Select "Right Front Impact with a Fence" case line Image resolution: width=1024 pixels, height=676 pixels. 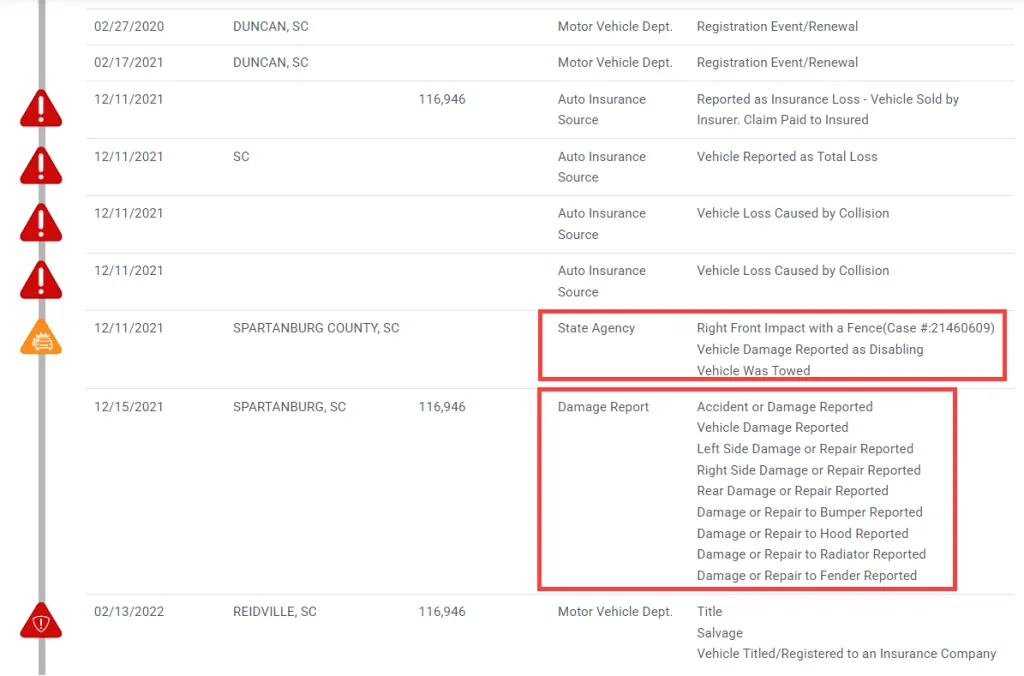click(846, 328)
